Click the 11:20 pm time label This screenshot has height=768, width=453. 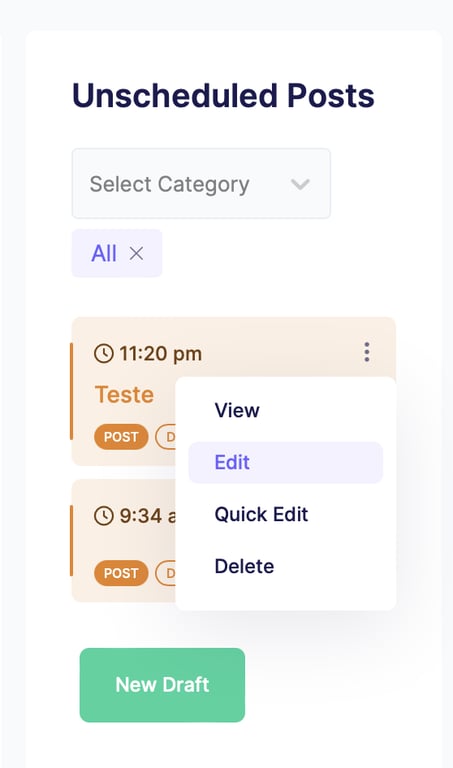(x=161, y=354)
